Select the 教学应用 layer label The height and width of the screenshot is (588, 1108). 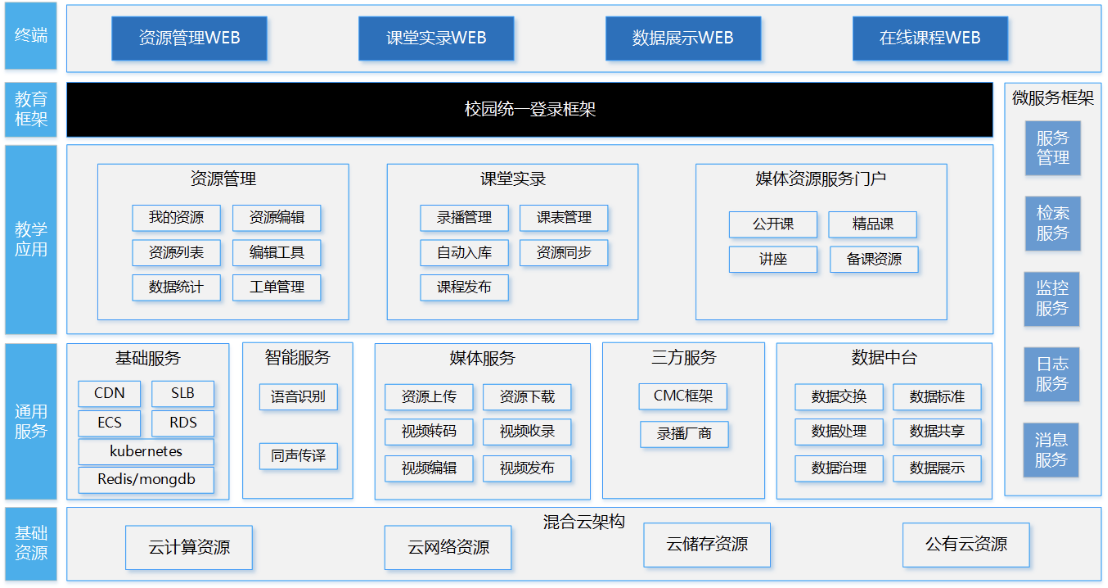tap(31, 239)
